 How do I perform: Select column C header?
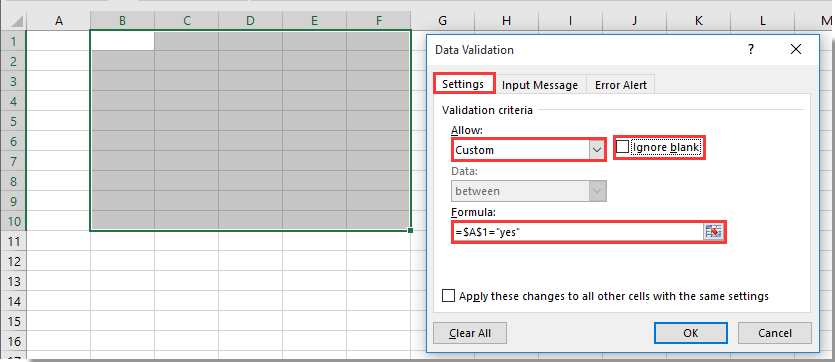pos(186,21)
